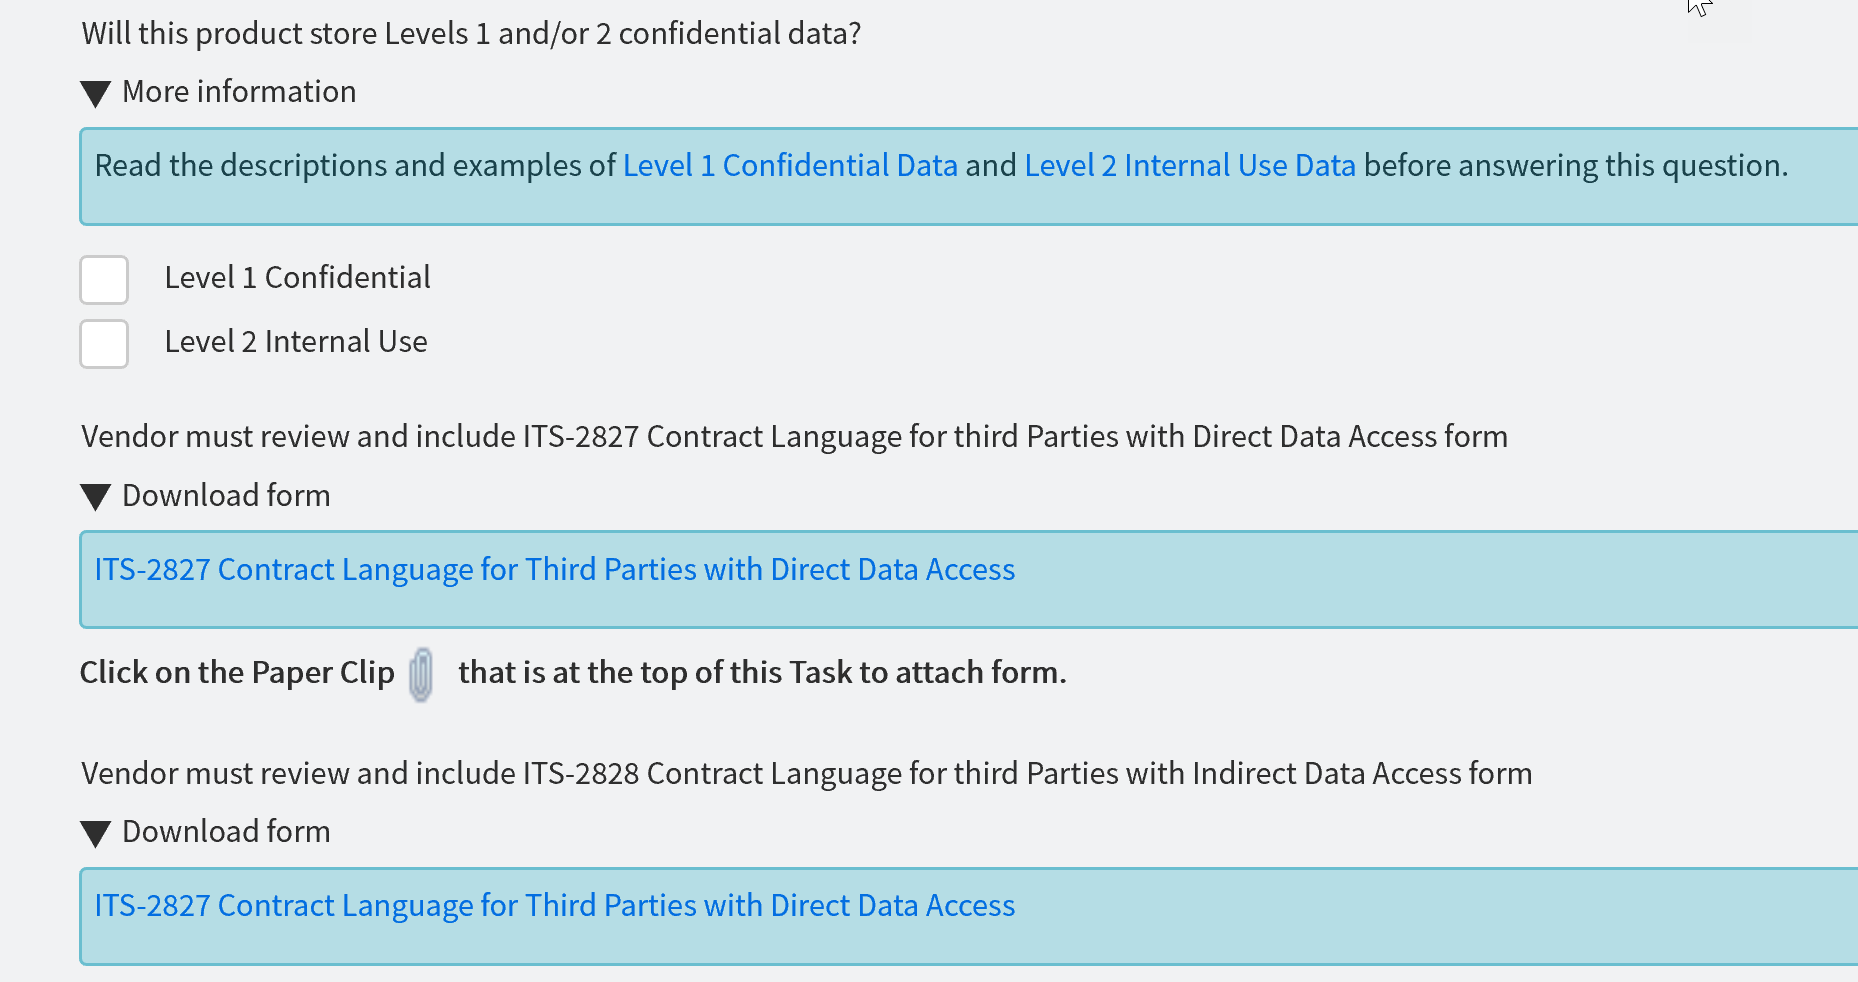The image size is (1858, 982).
Task: Click the Level 2 Internal Use option label
Action: point(296,342)
